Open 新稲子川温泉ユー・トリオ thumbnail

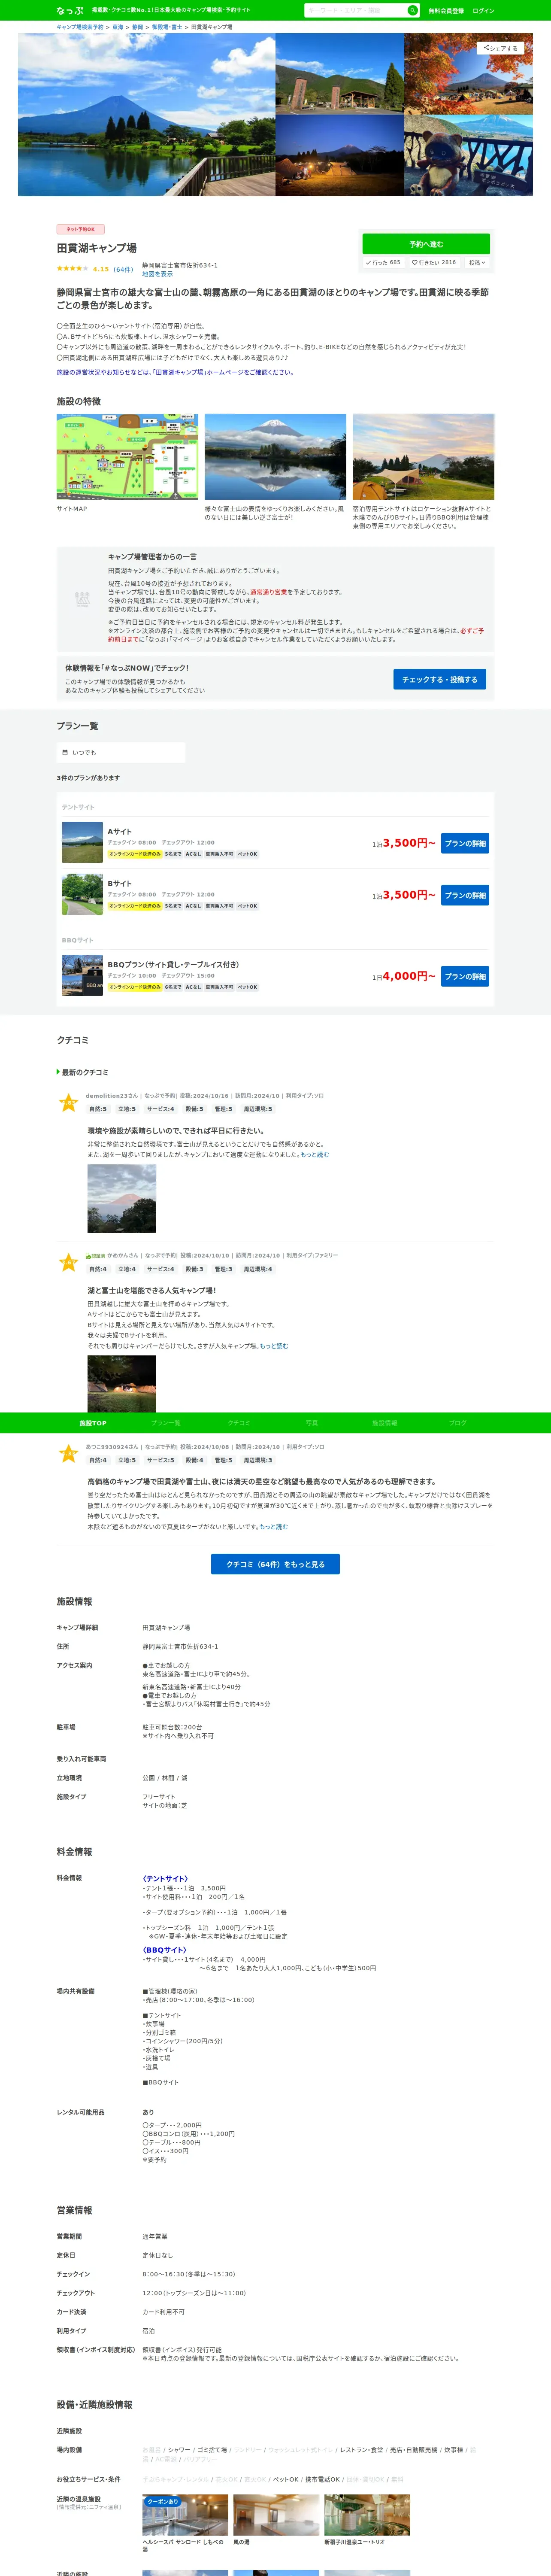click(367, 2514)
